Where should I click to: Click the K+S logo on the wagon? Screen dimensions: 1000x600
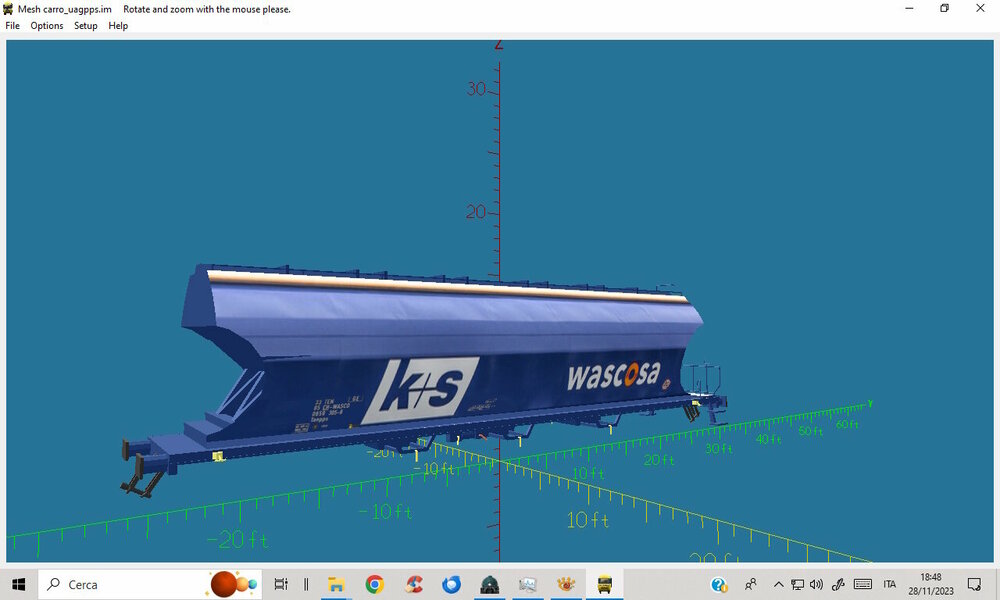(421, 390)
